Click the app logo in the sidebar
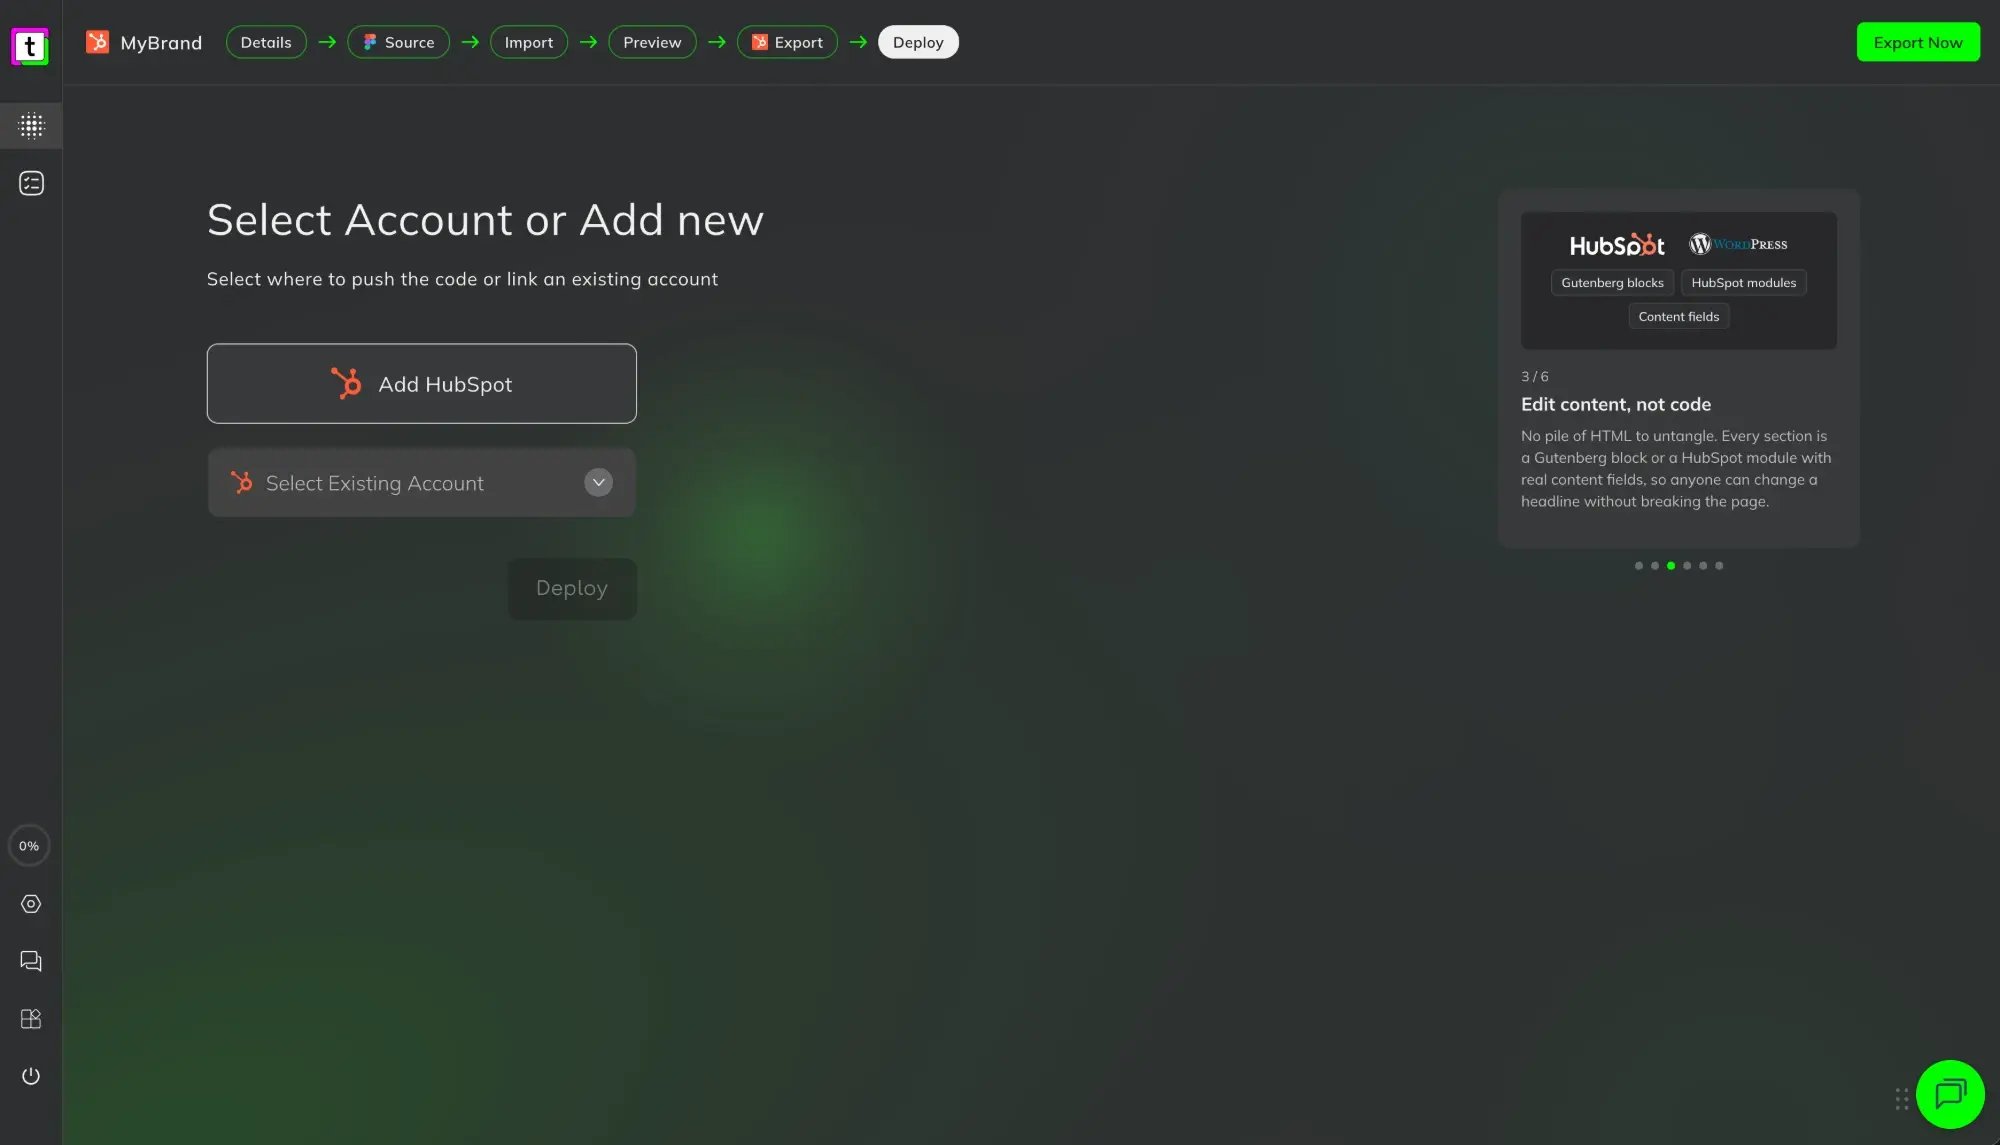 tap(30, 46)
